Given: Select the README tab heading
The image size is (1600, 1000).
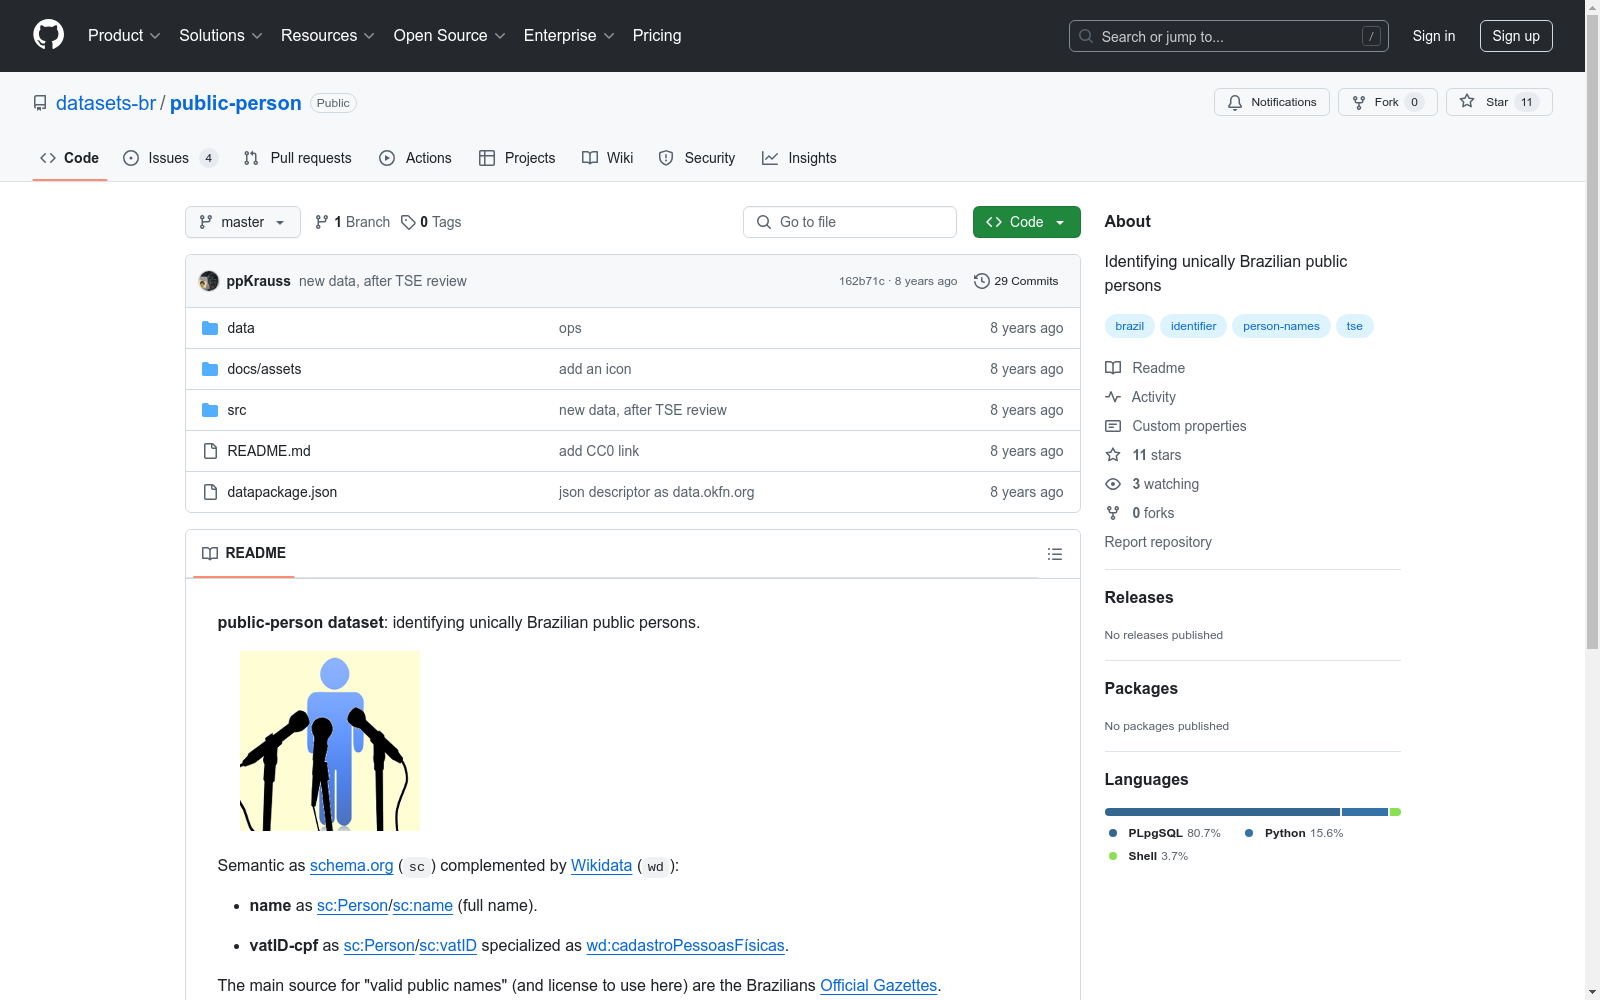Looking at the screenshot, I should 244,553.
